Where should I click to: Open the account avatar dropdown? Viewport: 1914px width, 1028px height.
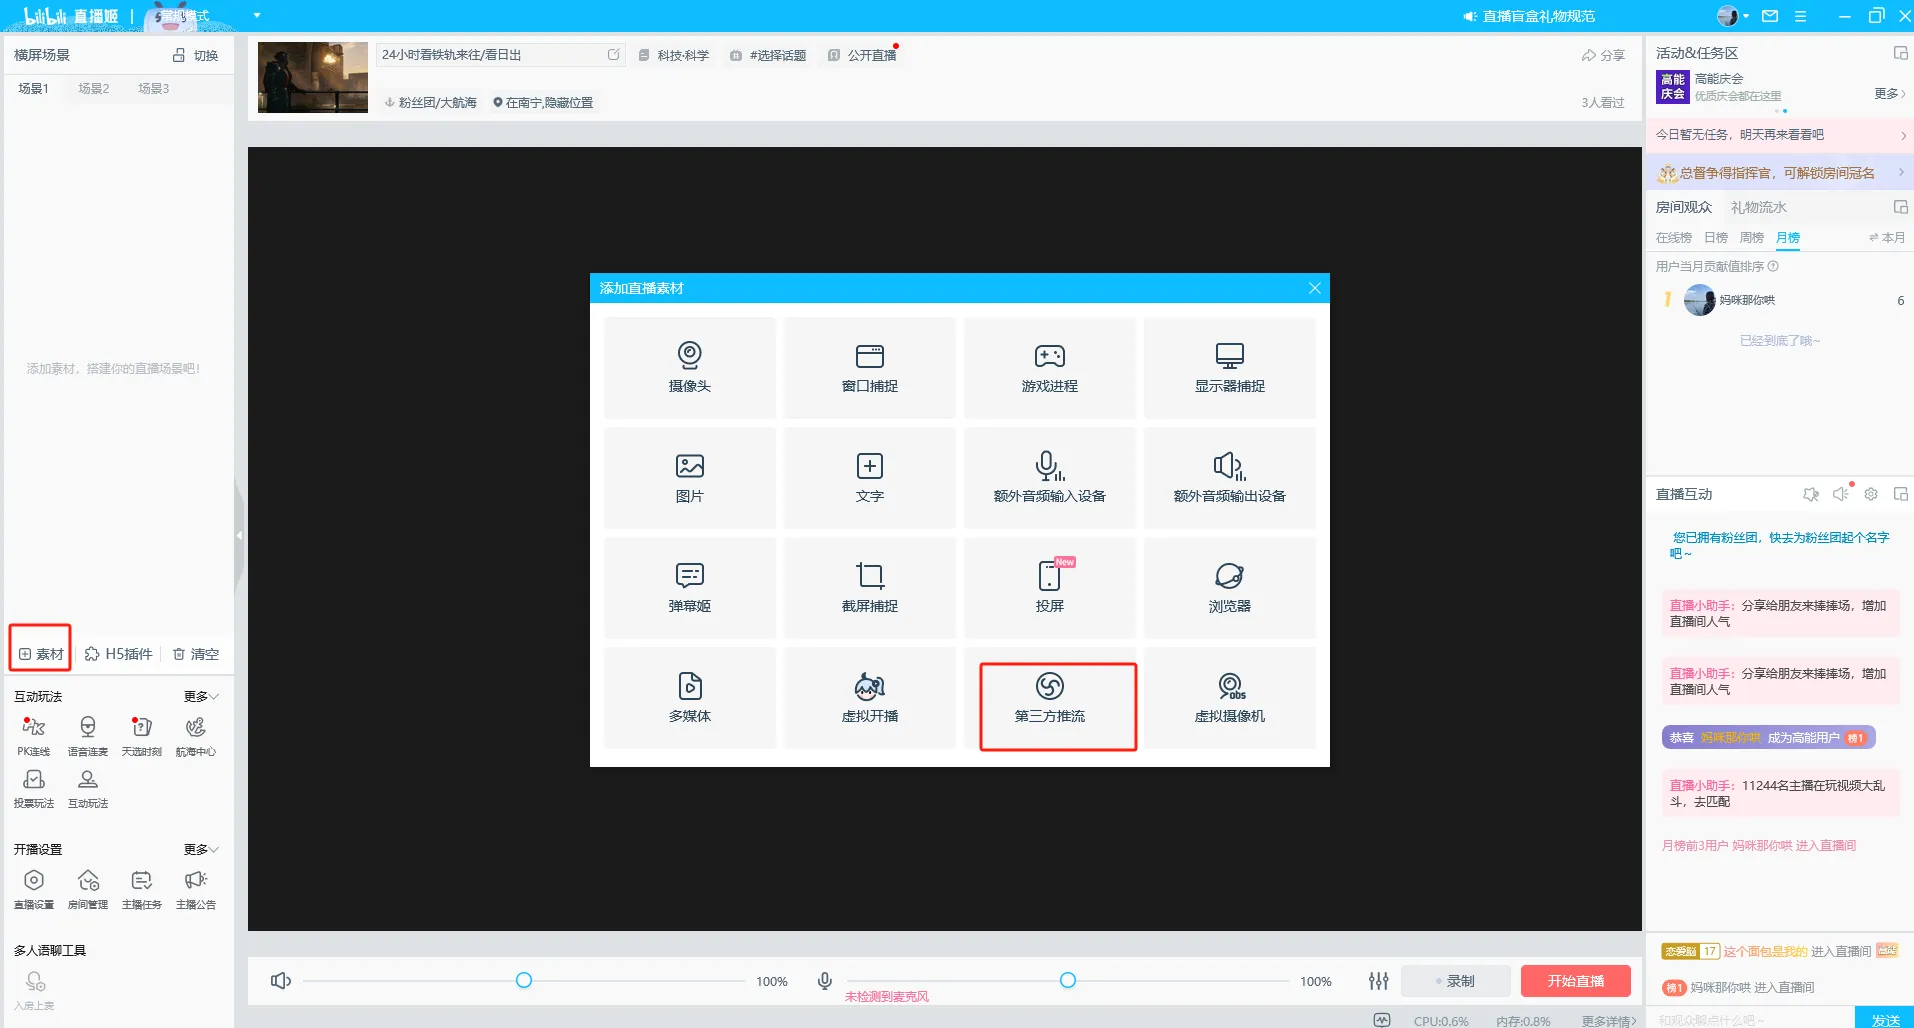point(1733,16)
